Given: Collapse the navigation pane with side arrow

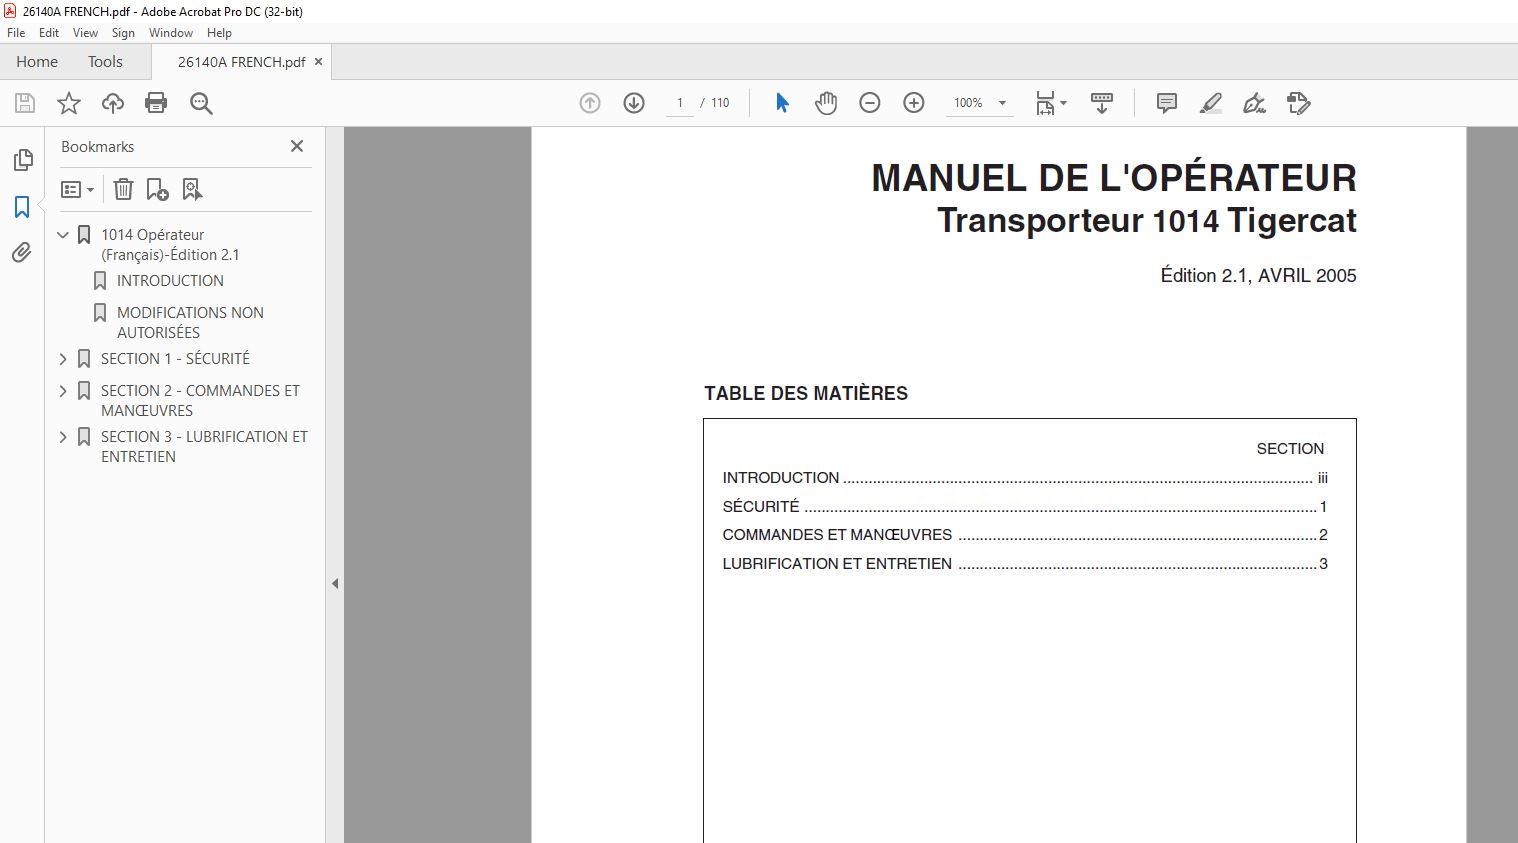Looking at the screenshot, I should point(335,583).
